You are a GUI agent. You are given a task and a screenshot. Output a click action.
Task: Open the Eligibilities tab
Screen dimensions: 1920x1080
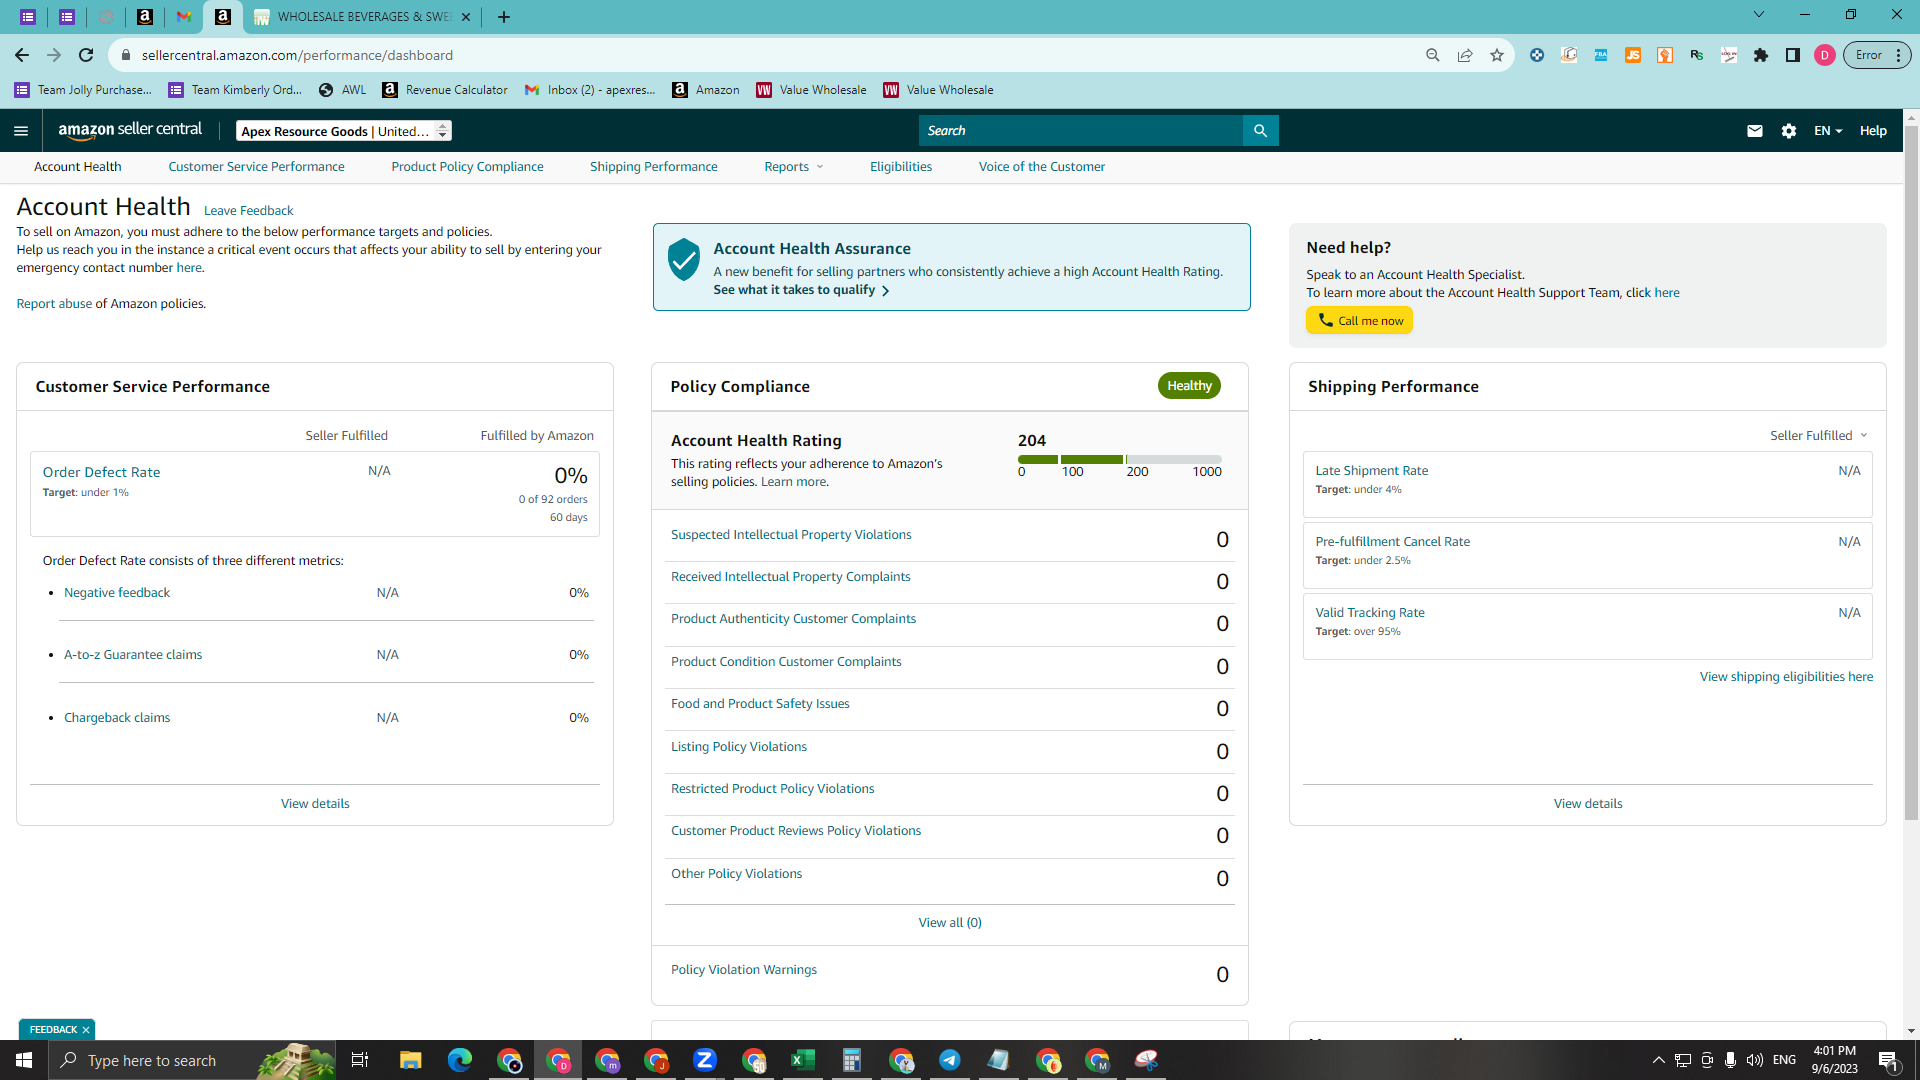pyautogui.click(x=901, y=167)
